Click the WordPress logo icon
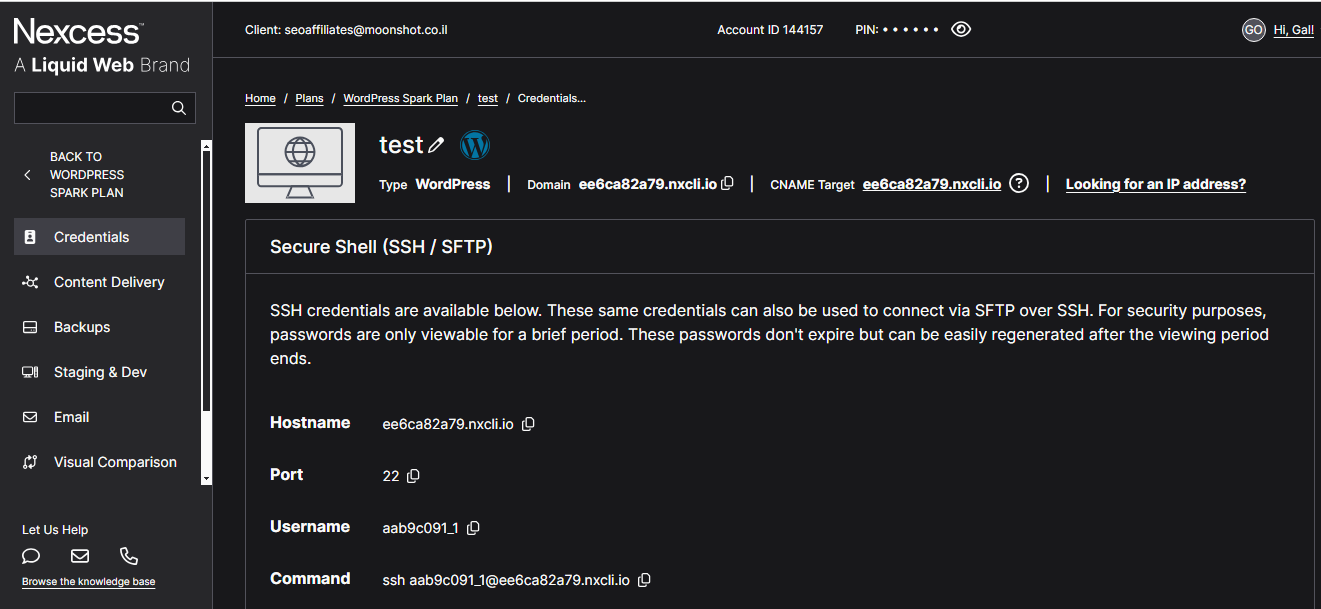The height and width of the screenshot is (609, 1321). [475, 145]
